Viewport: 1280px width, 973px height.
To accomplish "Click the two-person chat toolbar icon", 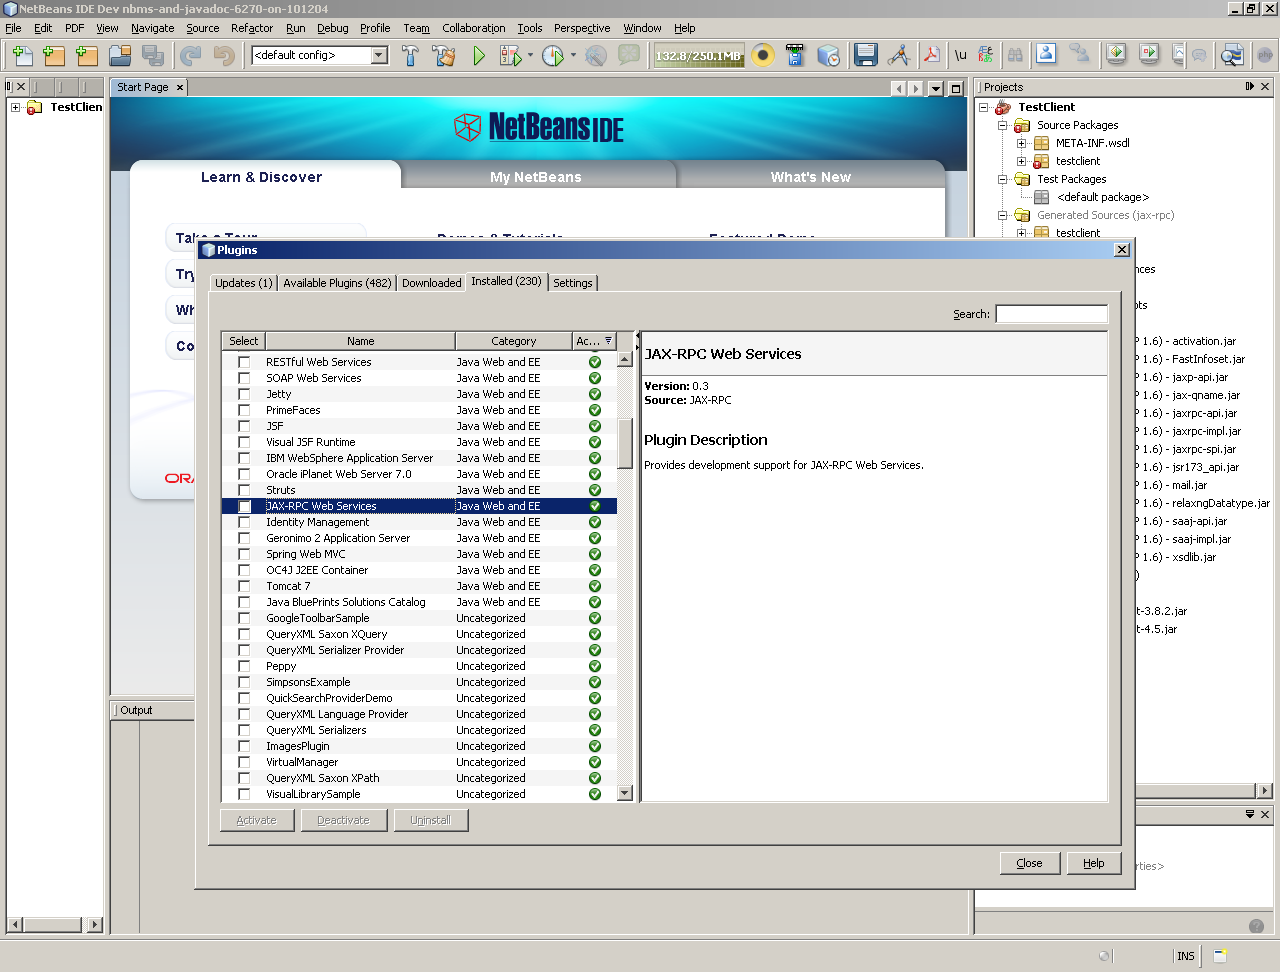I will (1080, 55).
